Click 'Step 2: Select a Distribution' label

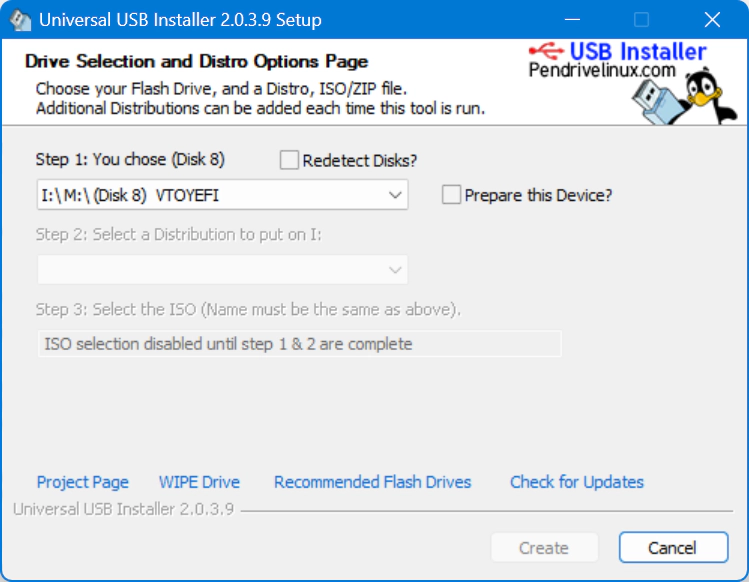point(179,235)
